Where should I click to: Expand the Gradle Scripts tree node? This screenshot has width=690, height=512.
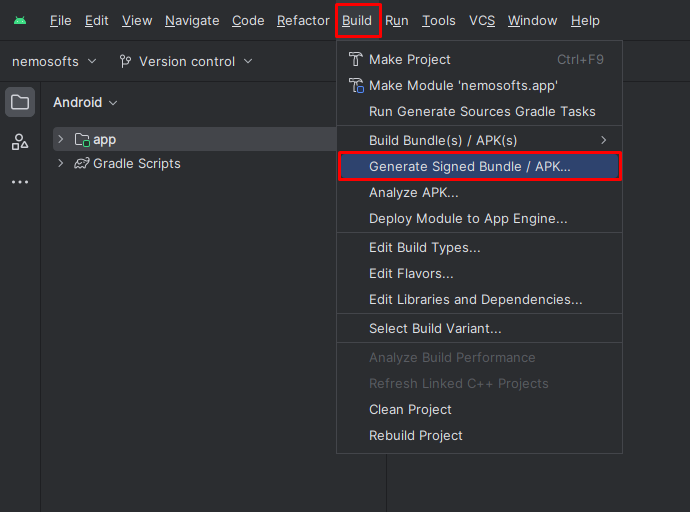[x=61, y=164]
